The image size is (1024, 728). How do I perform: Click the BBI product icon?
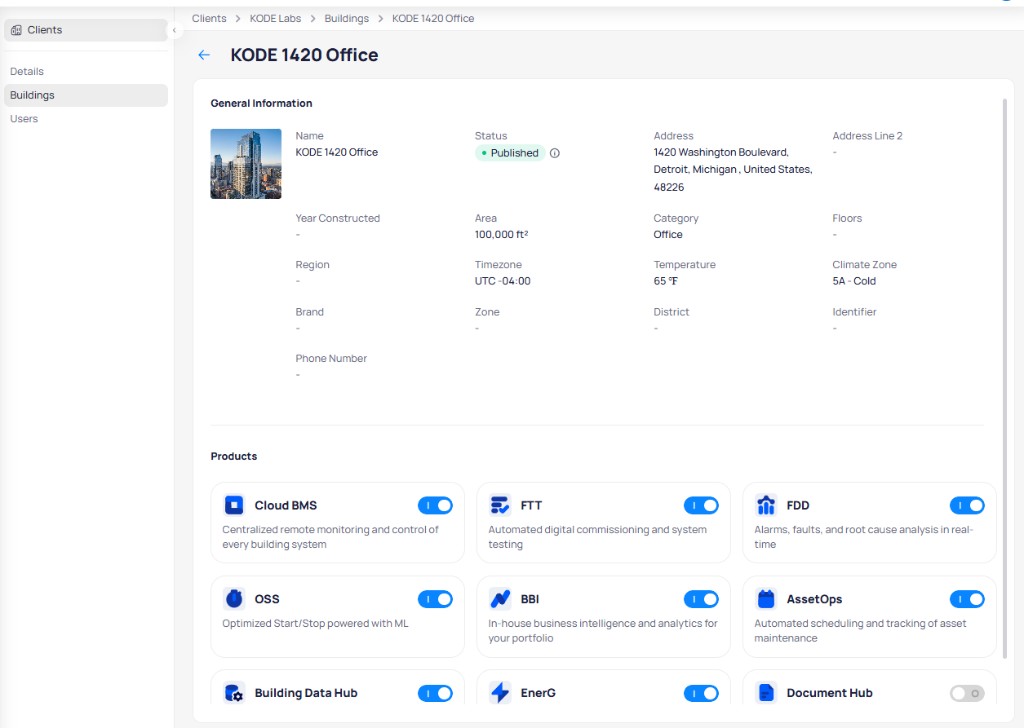(x=500, y=599)
